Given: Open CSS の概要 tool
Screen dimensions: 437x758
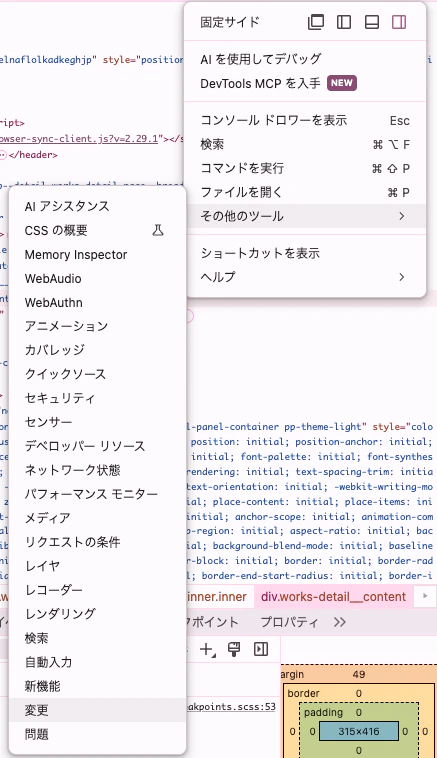Looking at the screenshot, I should tap(97, 231).
